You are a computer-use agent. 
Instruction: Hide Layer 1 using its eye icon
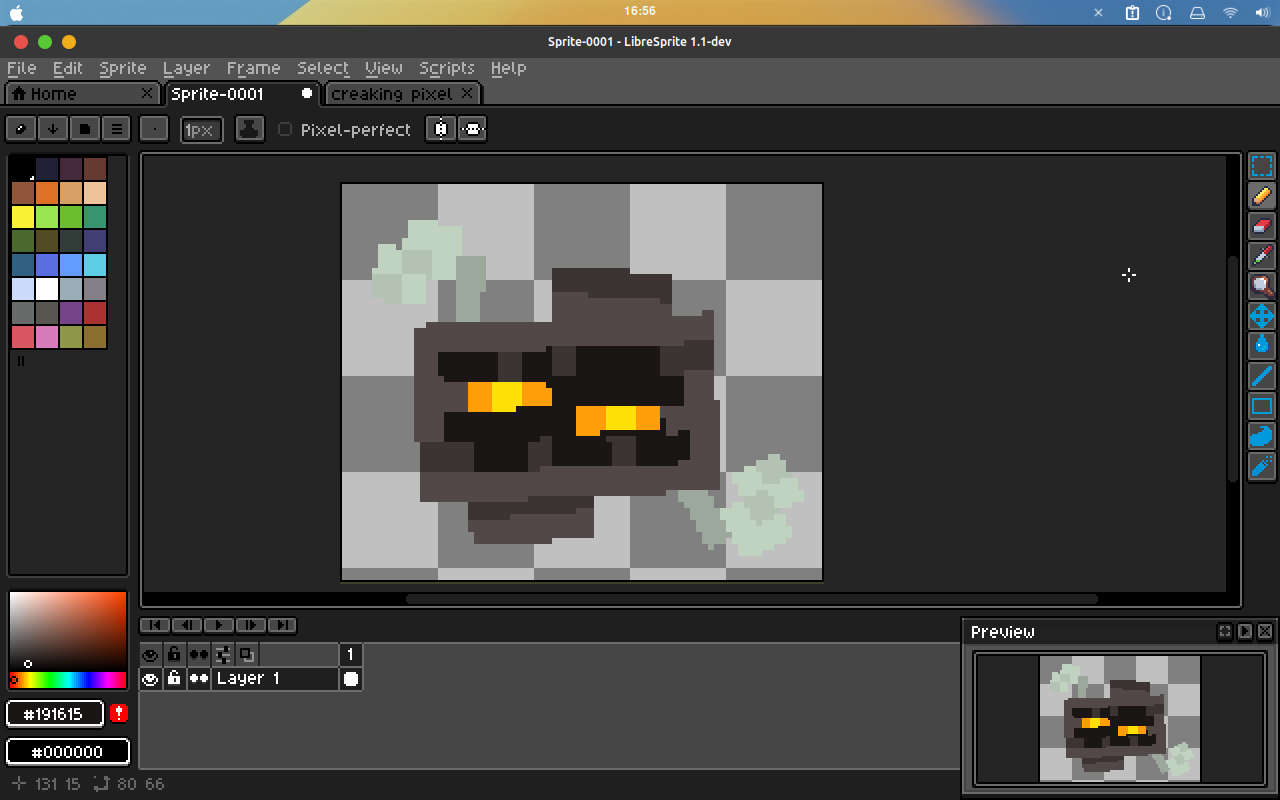(150, 679)
